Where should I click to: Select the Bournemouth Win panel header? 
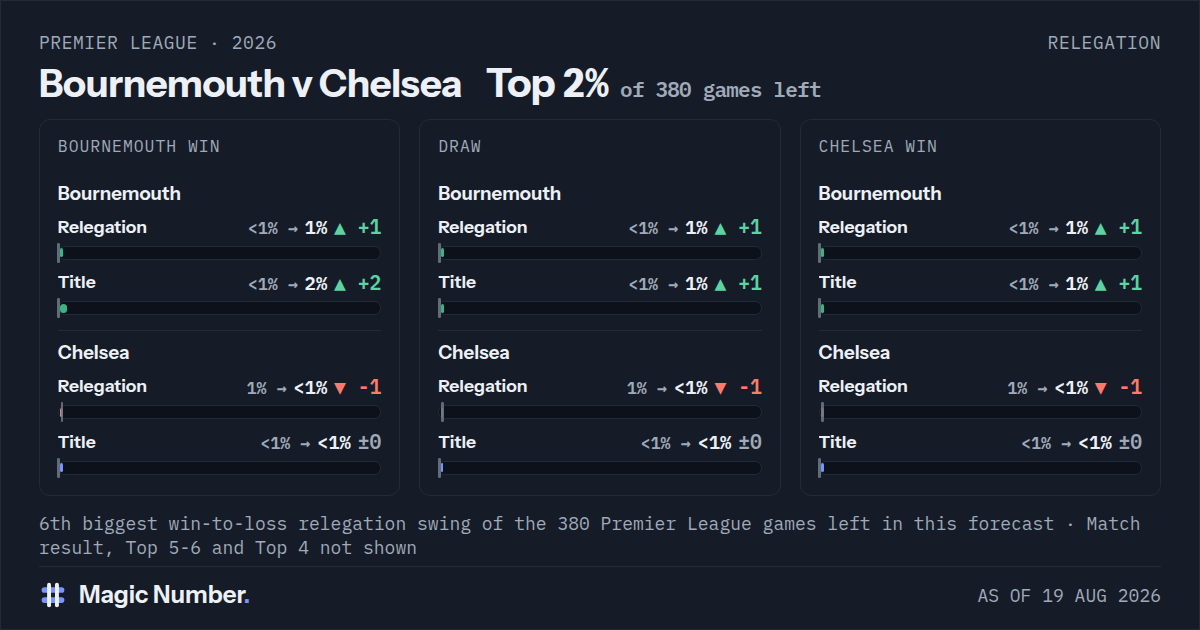click(139, 146)
